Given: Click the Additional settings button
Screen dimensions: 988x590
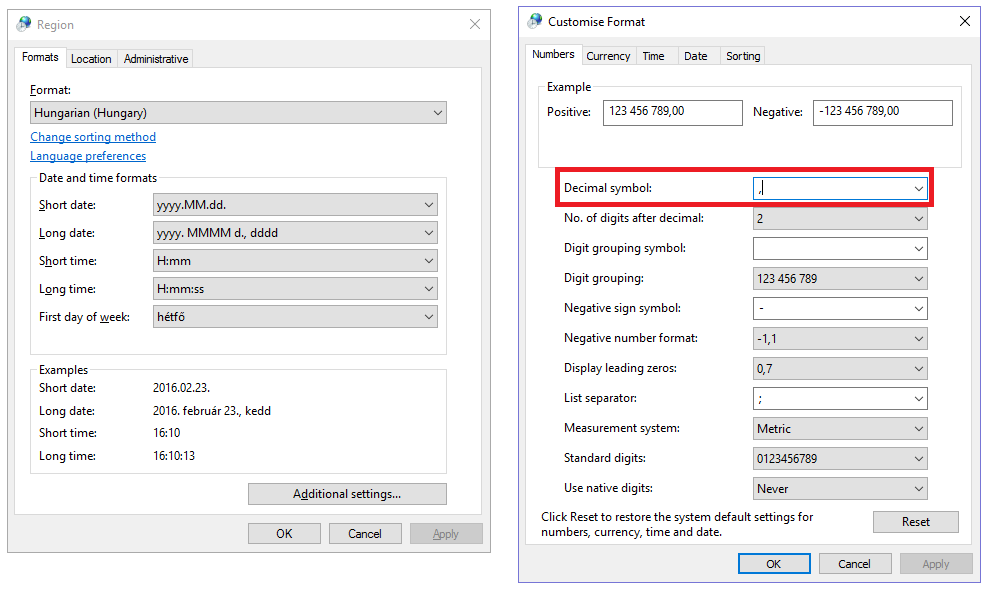Looking at the screenshot, I should coord(347,494).
